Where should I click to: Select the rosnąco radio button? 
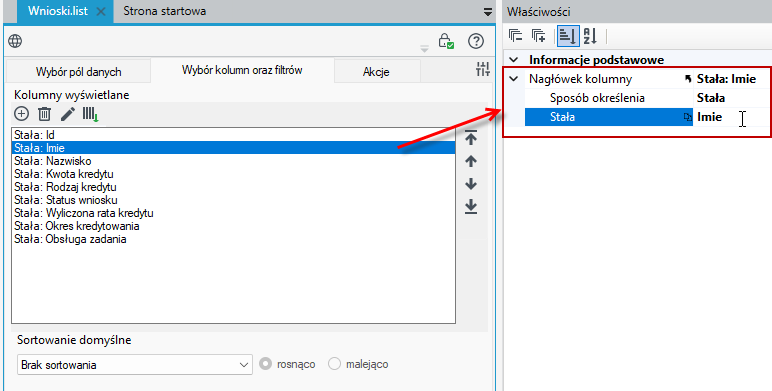tap(265, 364)
